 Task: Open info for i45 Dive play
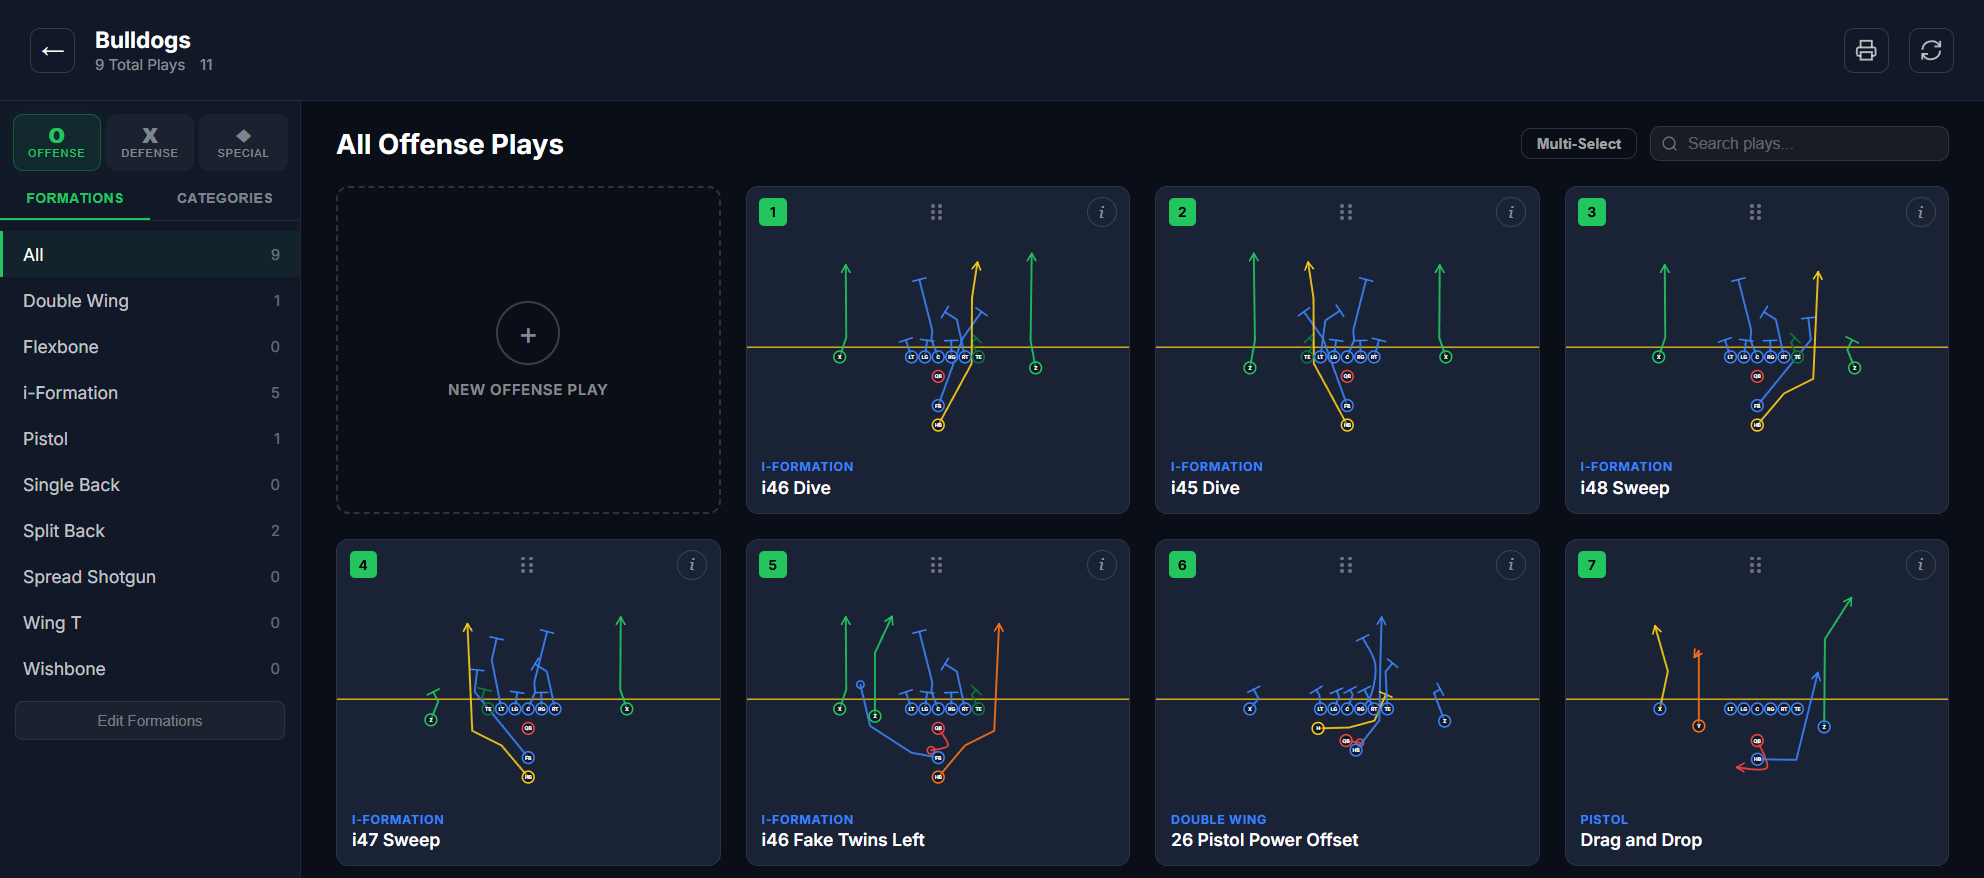point(1511,212)
